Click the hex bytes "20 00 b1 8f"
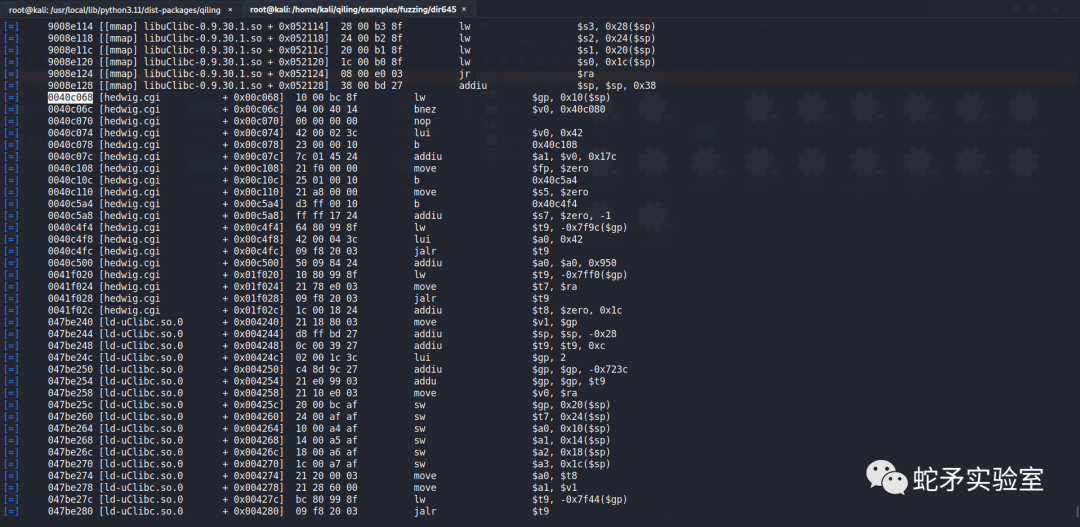1080x527 pixels. [372, 50]
